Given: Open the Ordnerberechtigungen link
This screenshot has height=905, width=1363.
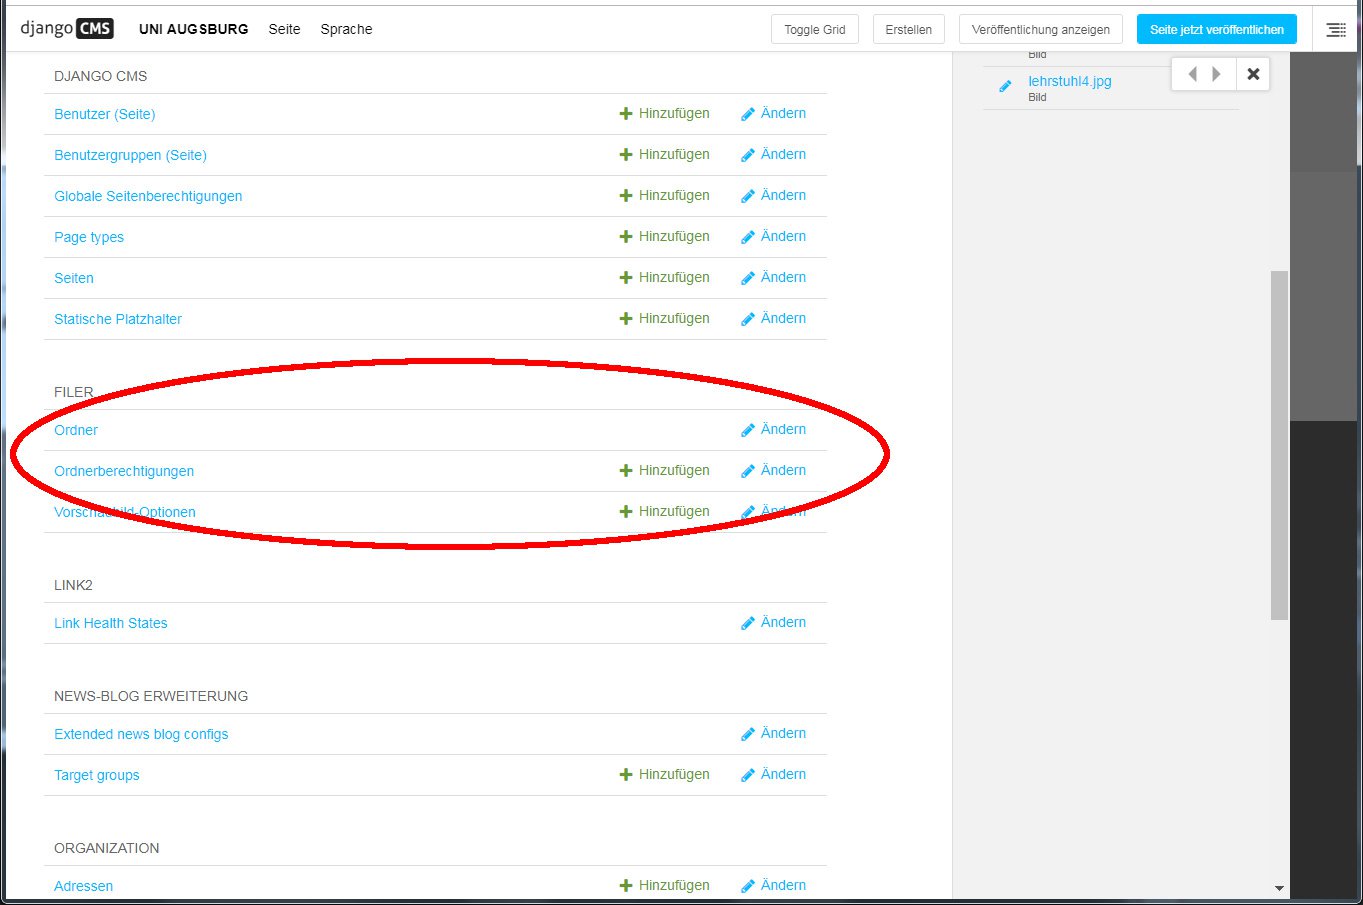Looking at the screenshot, I should 124,471.
